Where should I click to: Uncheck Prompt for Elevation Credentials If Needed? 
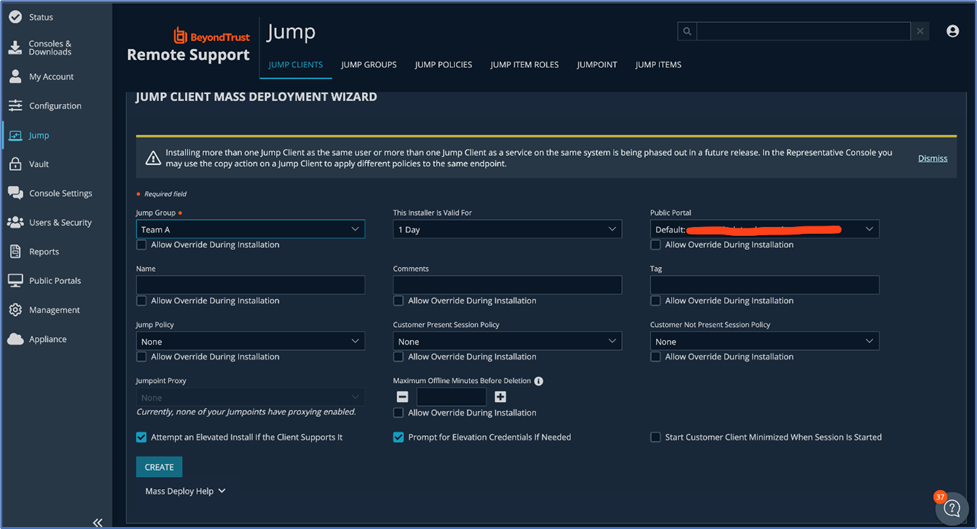[398, 437]
